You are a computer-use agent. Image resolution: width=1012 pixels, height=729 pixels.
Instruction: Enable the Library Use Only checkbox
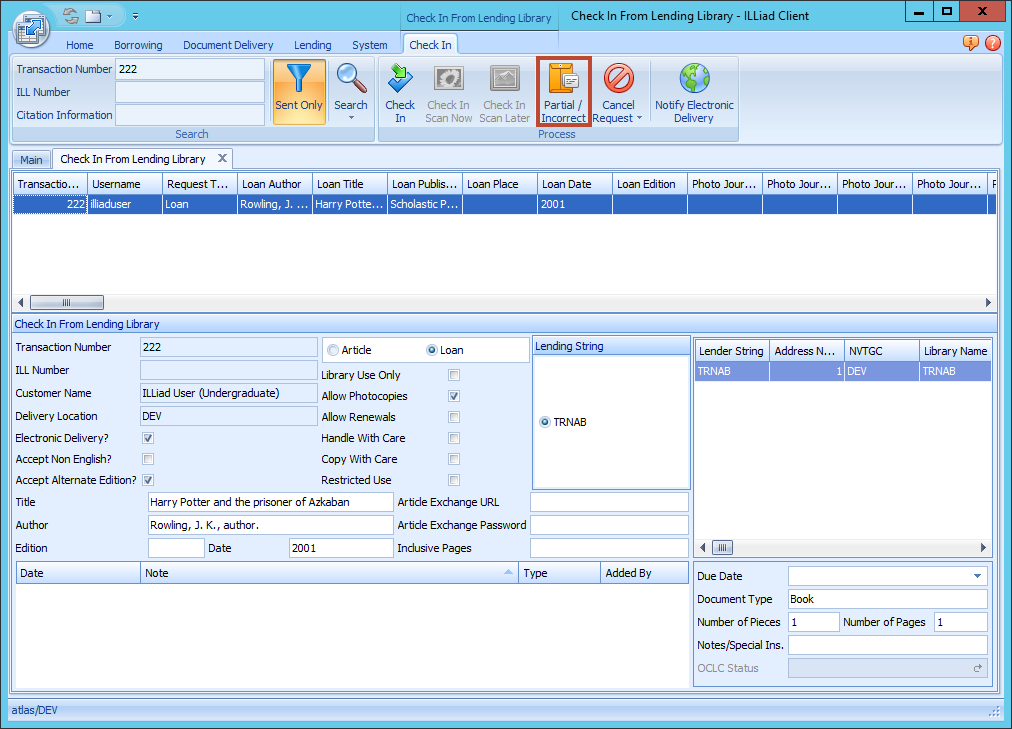tap(453, 375)
